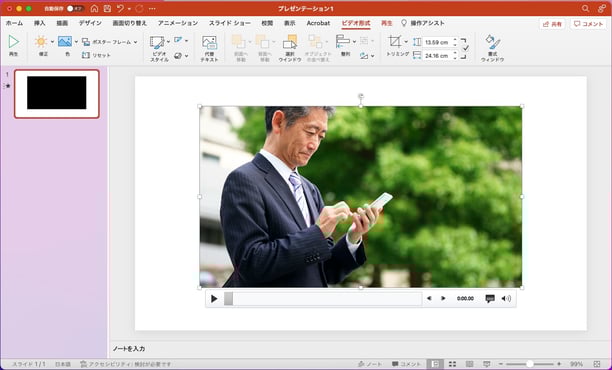Image resolution: width=612 pixels, height=370 pixels.
Task: Click Send Backward (背面へ移動) icon
Action: click(x=262, y=41)
